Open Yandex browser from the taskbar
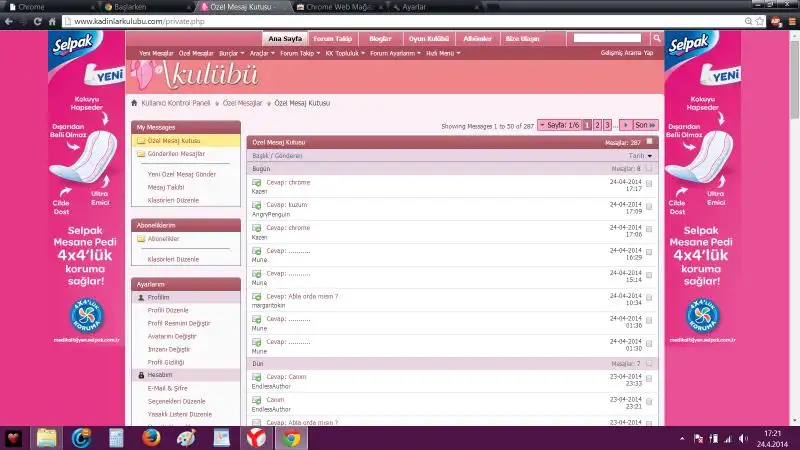The image size is (800, 450). coord(256,438)
